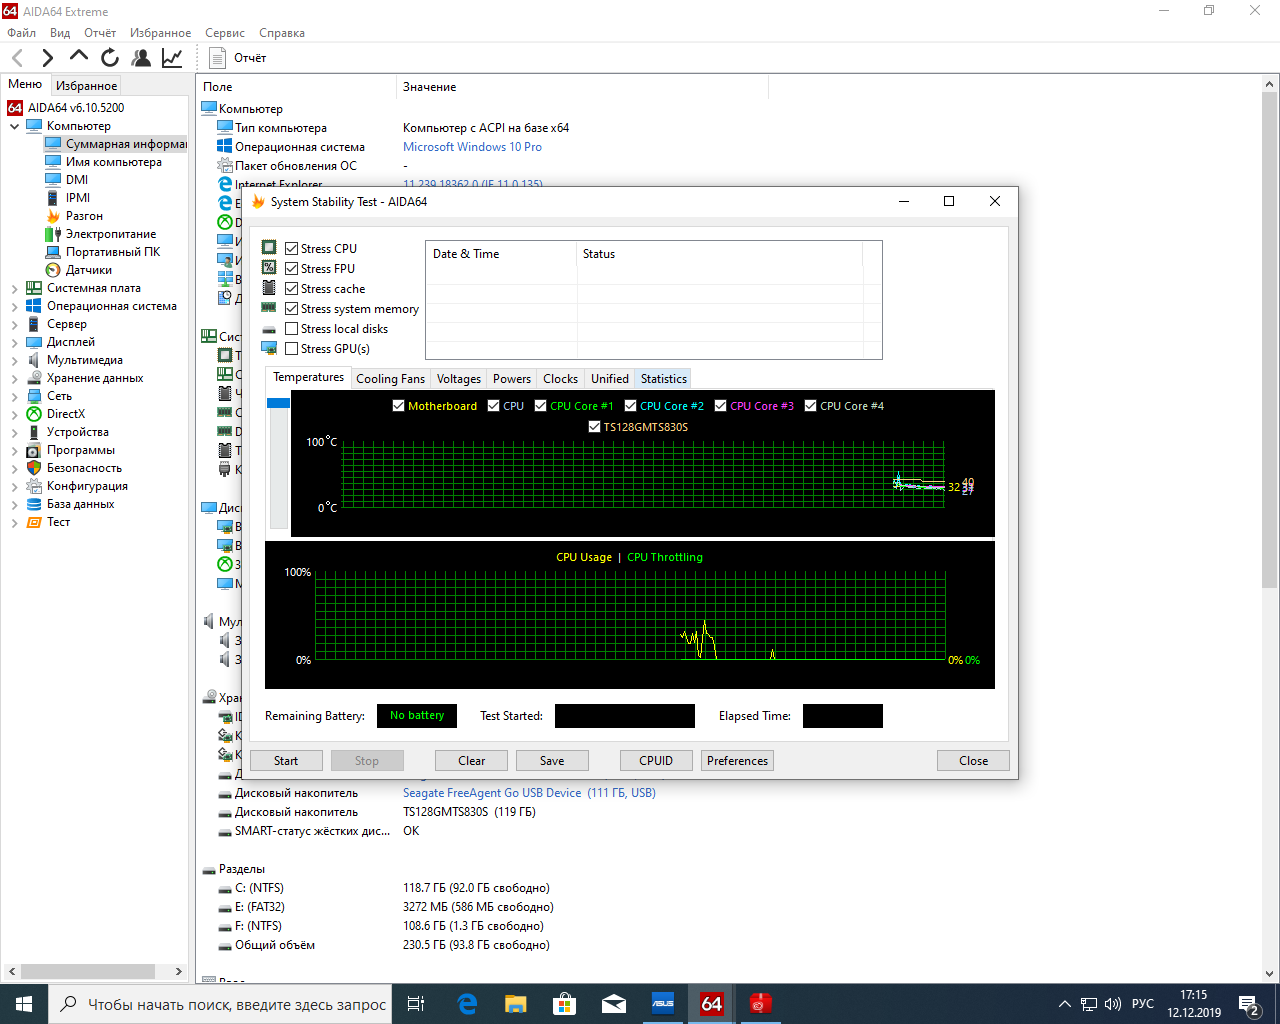Disable the Stress CPU checkbox

(x=292, y=249)
